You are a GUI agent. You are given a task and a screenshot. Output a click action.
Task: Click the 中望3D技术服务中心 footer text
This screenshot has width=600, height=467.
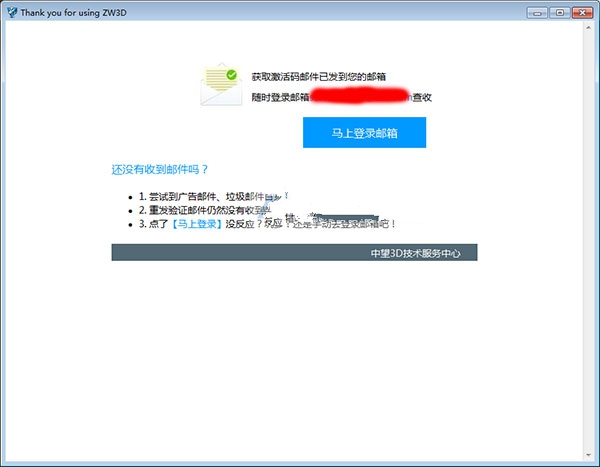[416, 253]
